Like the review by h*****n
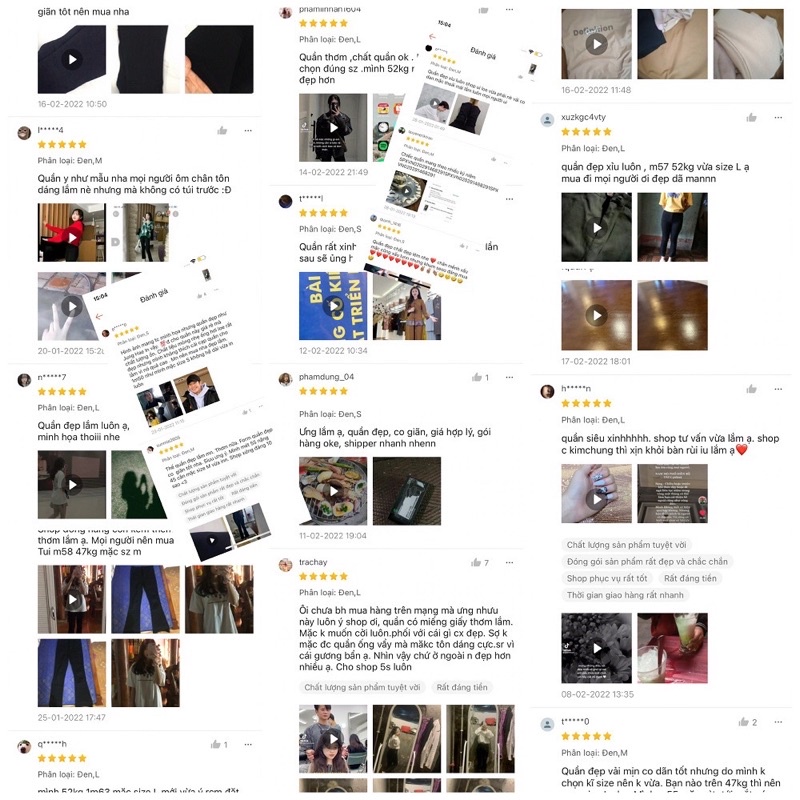This screenshot has height=800, width=800. coord(751,389)
